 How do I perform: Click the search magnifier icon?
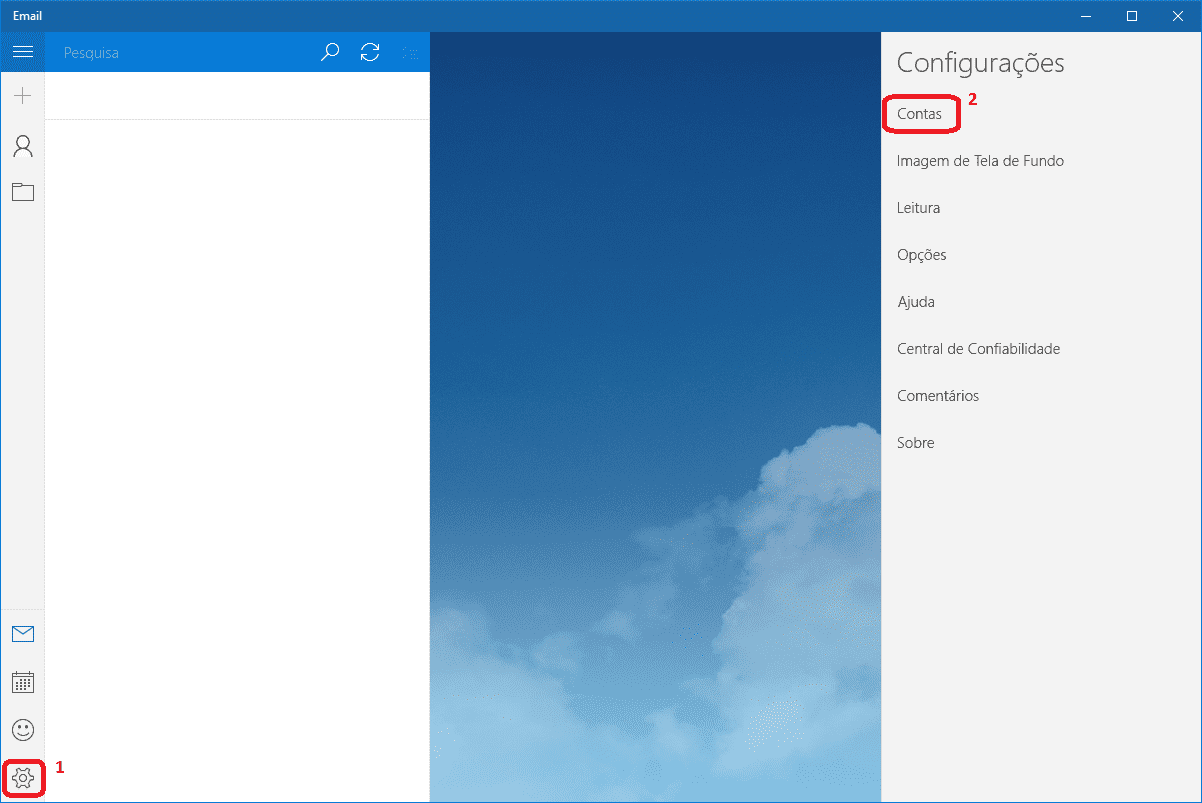(x=330, y=53)
